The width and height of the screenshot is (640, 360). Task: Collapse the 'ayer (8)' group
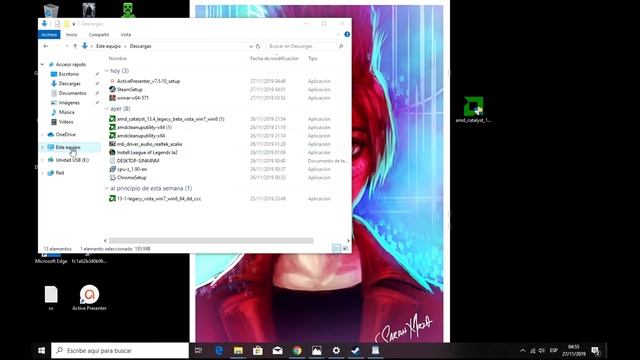[x=107, y=109]
